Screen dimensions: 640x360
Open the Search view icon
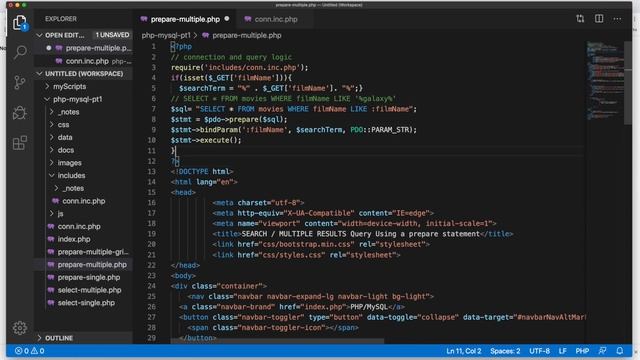20,53
